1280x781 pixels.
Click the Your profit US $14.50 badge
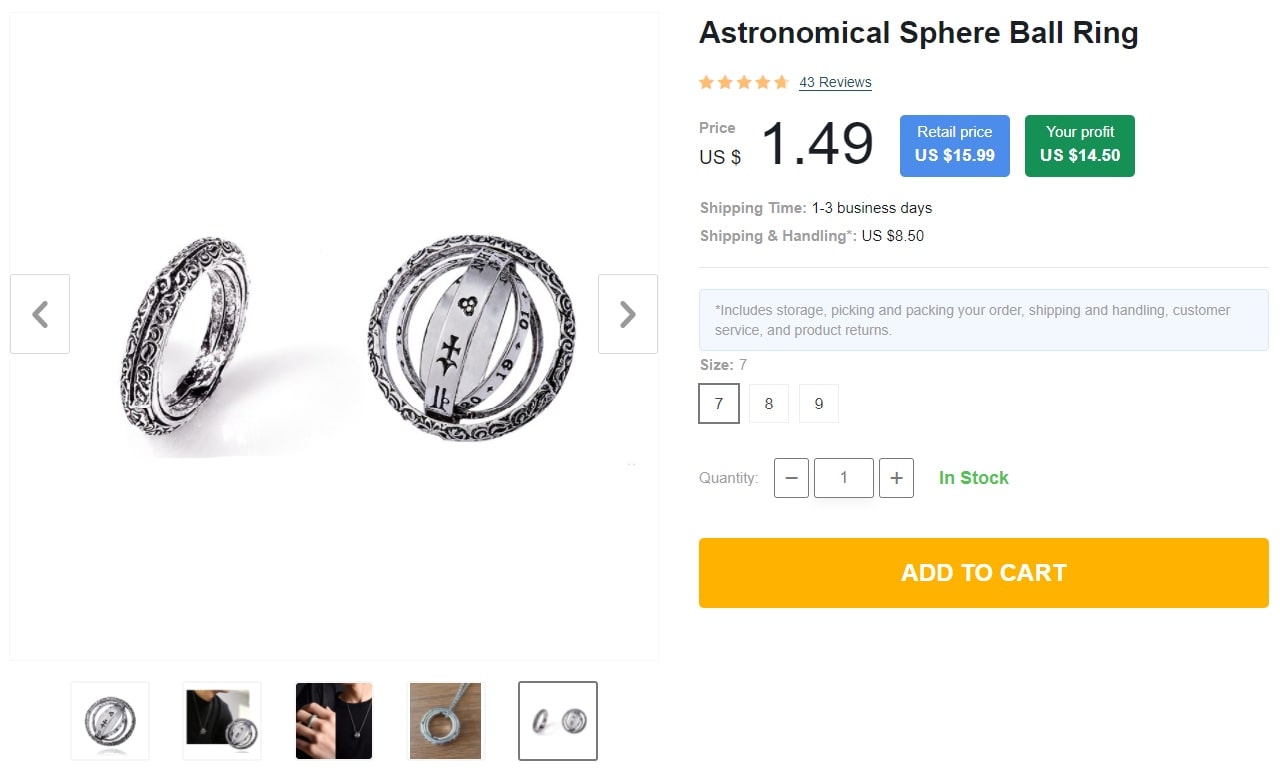pos(1079,145)
